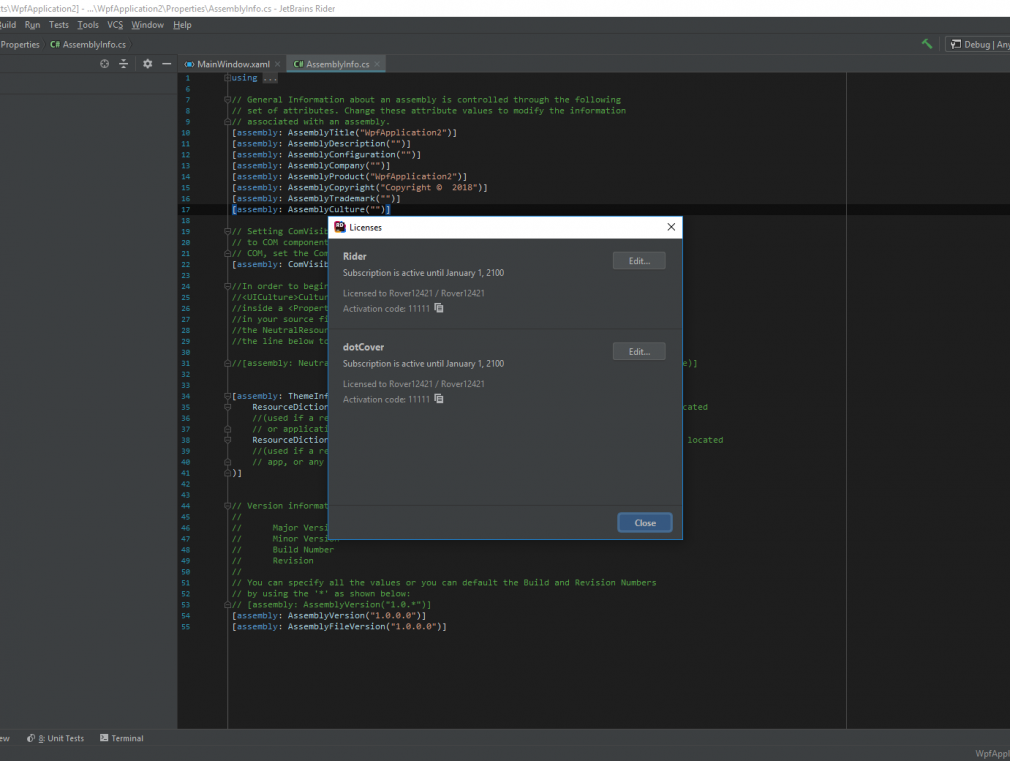Click Close button in Licenses dialog
This screenshot has width=1010, height=761.
tap(645, 523)
